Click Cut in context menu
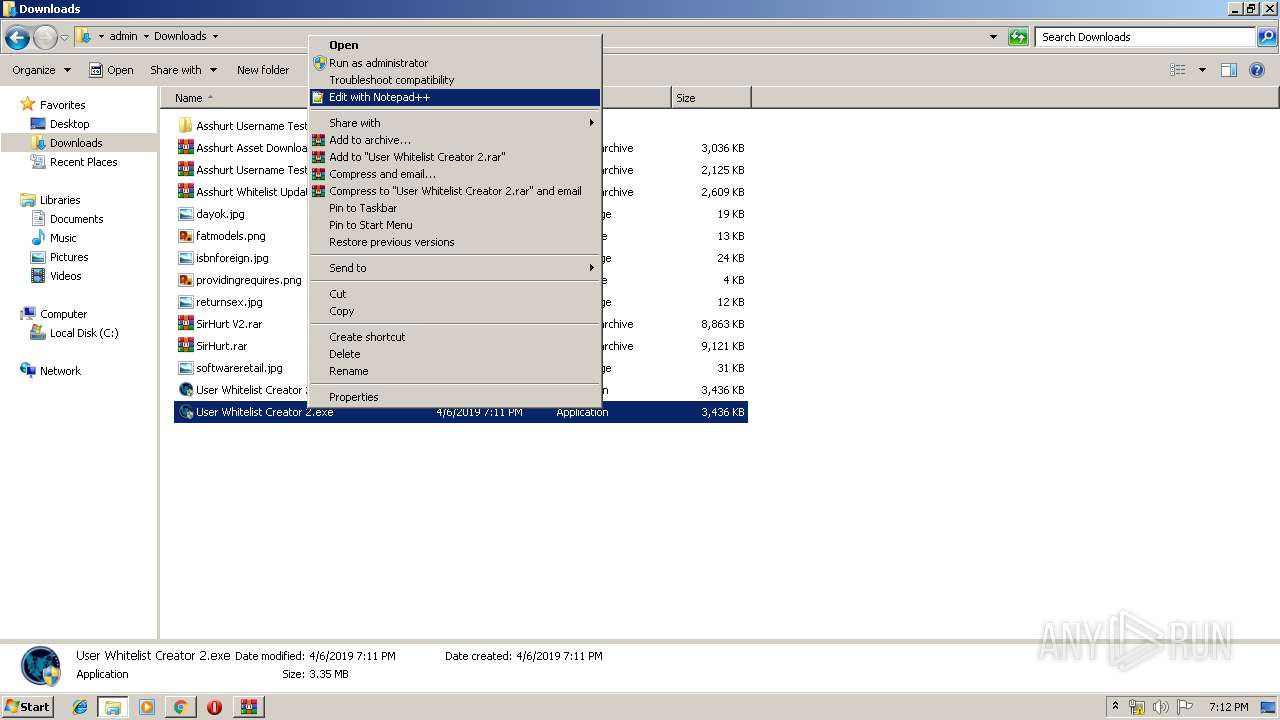The height and width of the screenshot is (720, 1280). pos(455,294)
